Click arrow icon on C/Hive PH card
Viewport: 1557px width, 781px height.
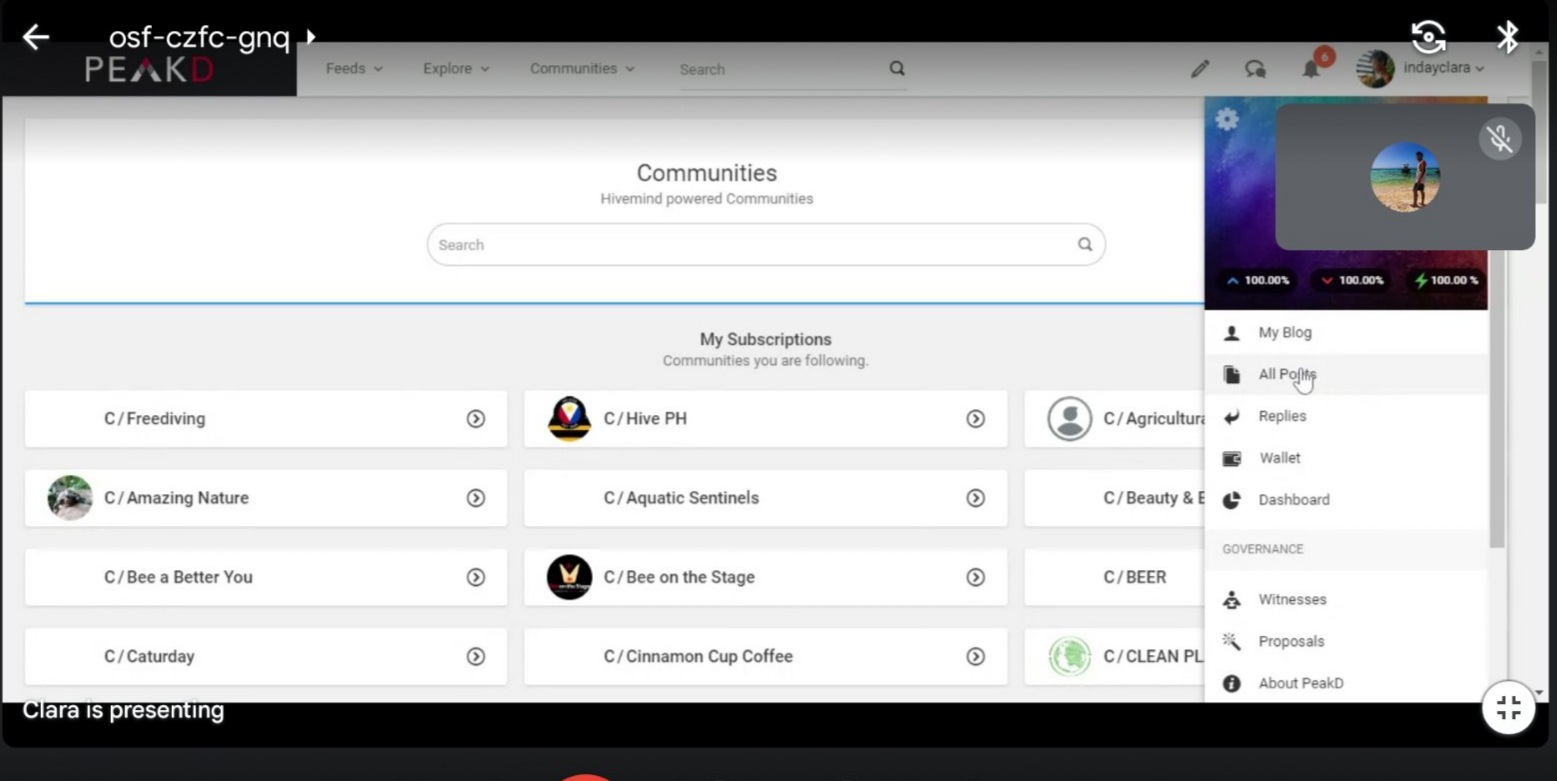(975, 419)
